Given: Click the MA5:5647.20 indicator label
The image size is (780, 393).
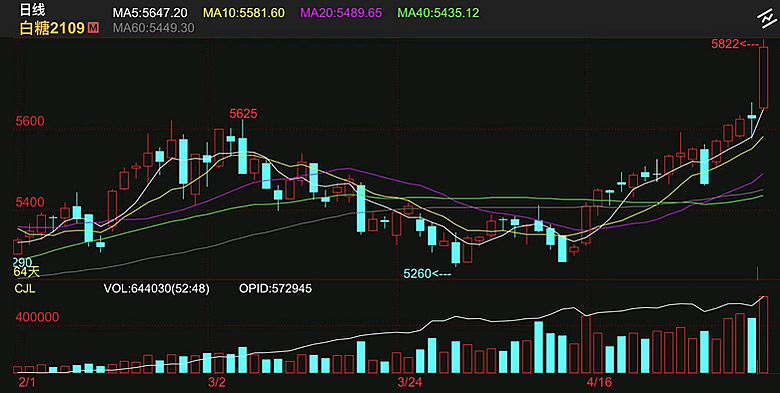Looking at the screenshot, I should [150, 12].
